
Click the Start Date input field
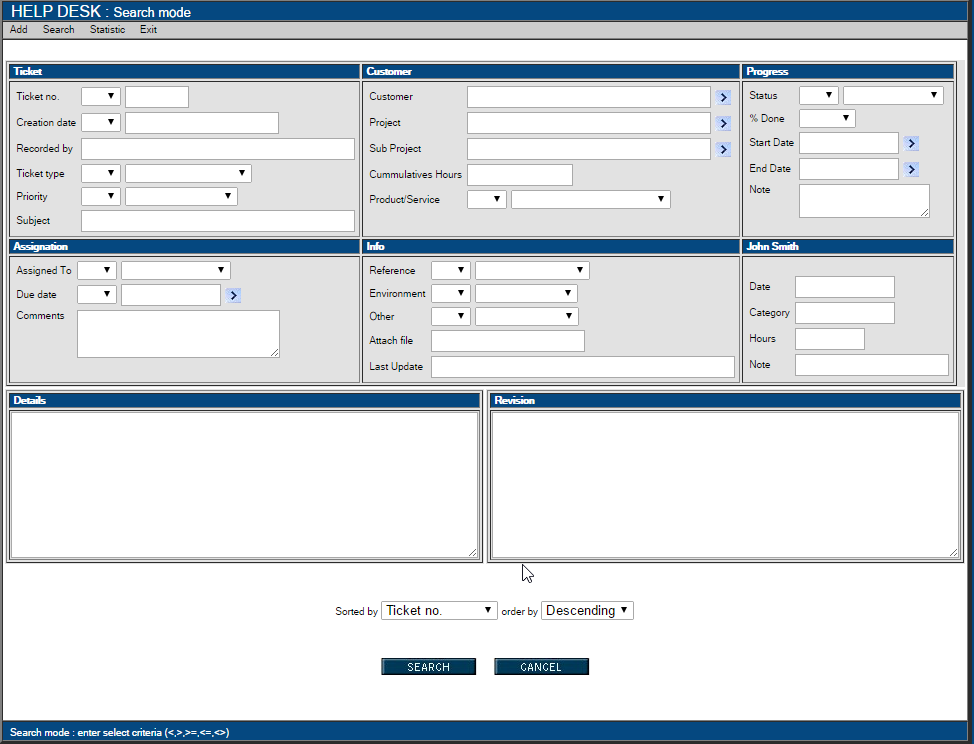click(849, 143)
